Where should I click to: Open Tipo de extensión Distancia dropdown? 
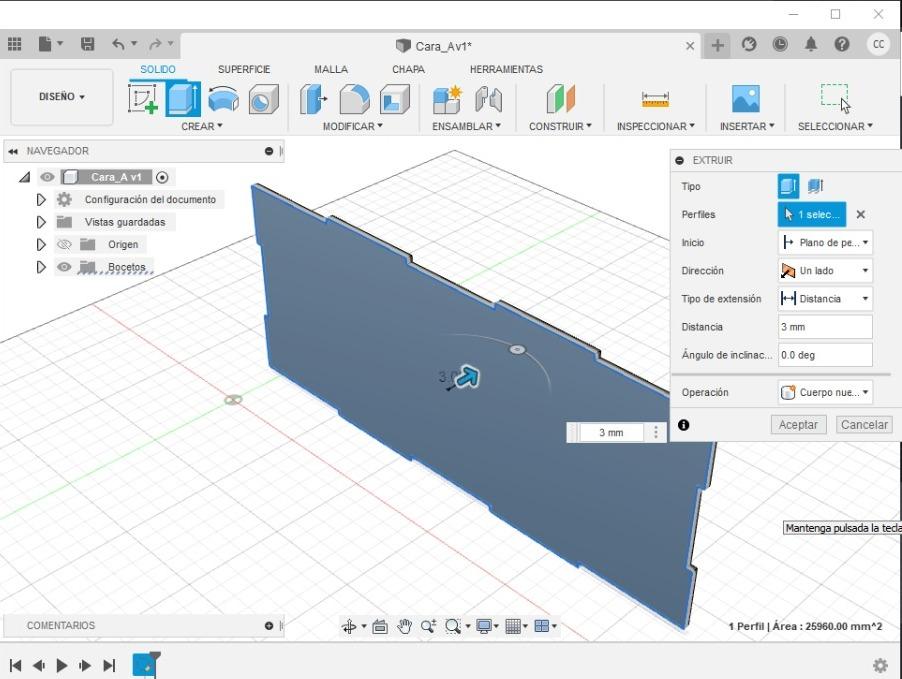(x=825, y=299)
